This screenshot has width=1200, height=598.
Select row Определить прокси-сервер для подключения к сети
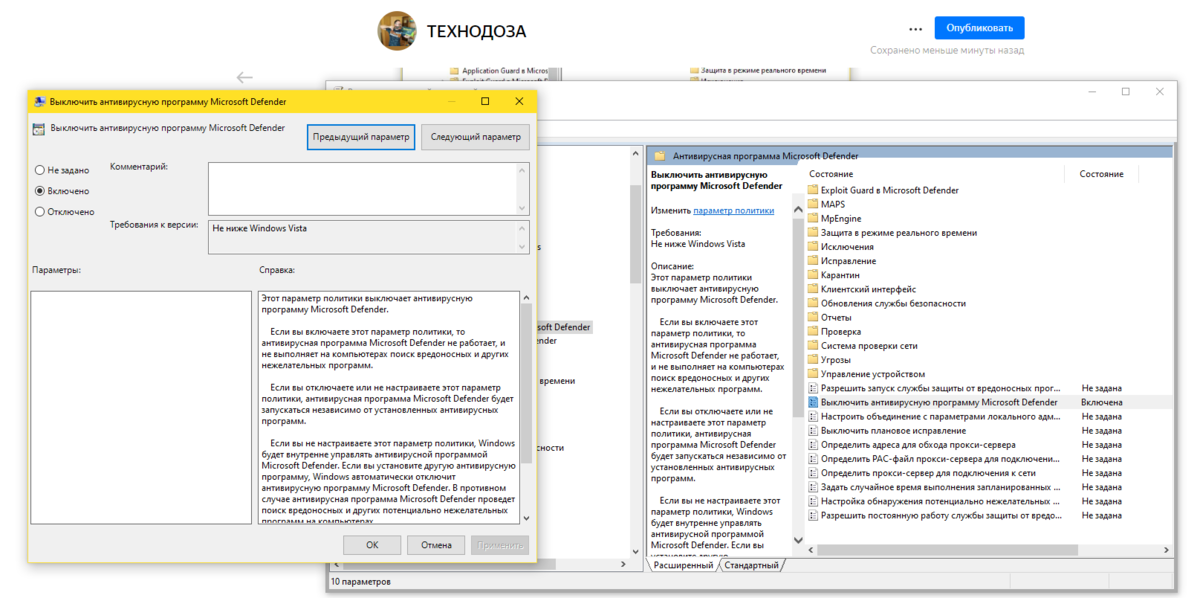988,473
